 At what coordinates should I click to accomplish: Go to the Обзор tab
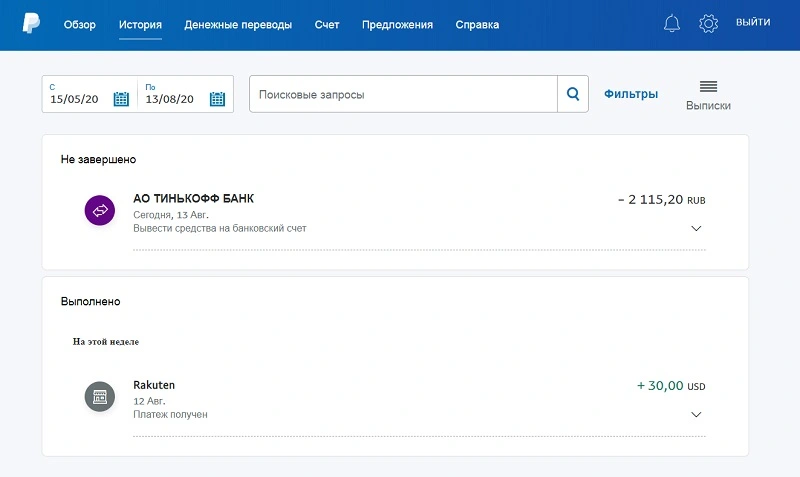pyautogui.click(x=80, y=24)
